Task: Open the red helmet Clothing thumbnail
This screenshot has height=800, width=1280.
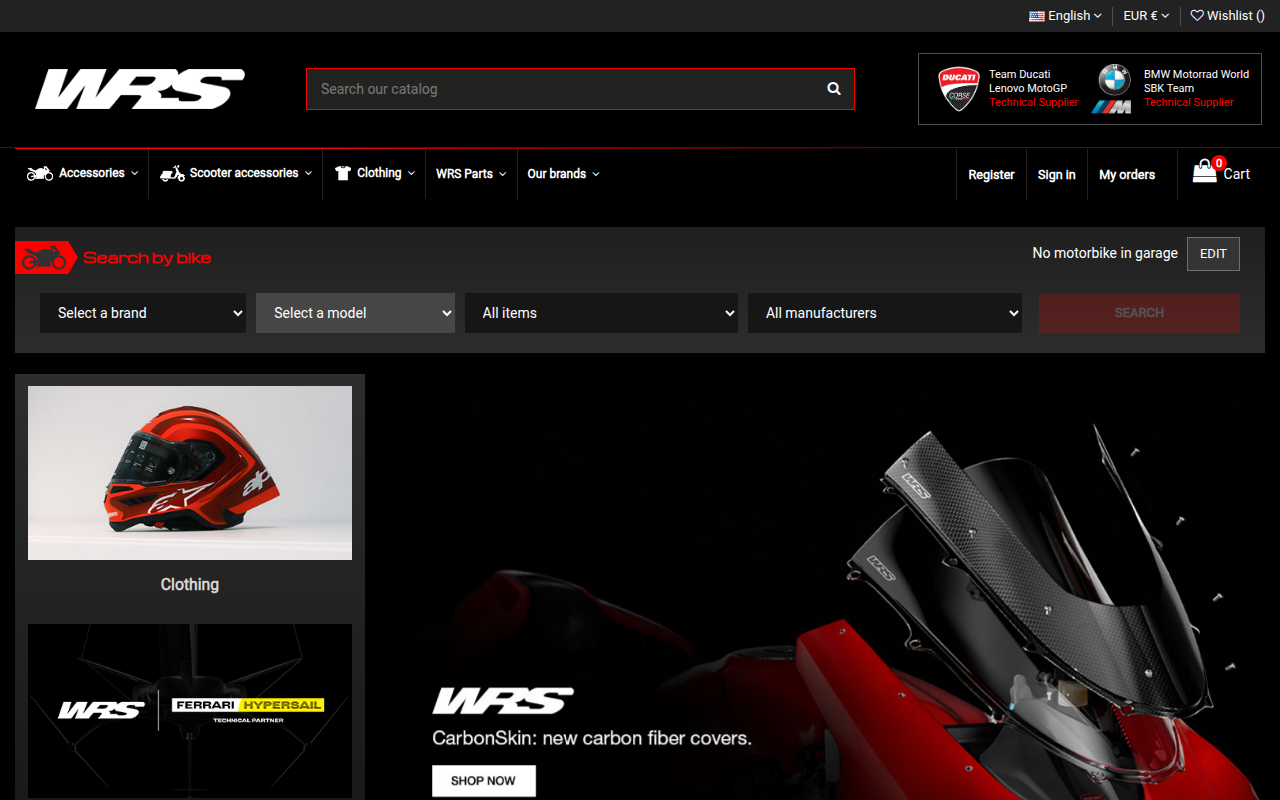Action: (190, 473)
